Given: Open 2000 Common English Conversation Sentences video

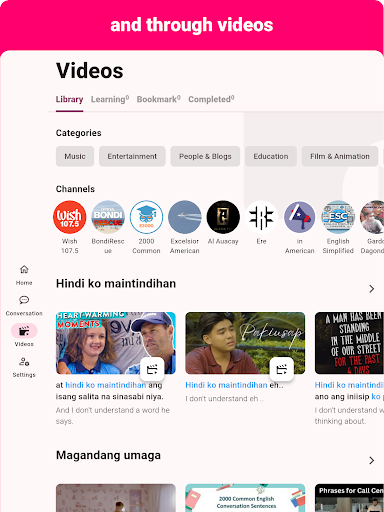Looking at the screenshot, I should coord(245,498).
